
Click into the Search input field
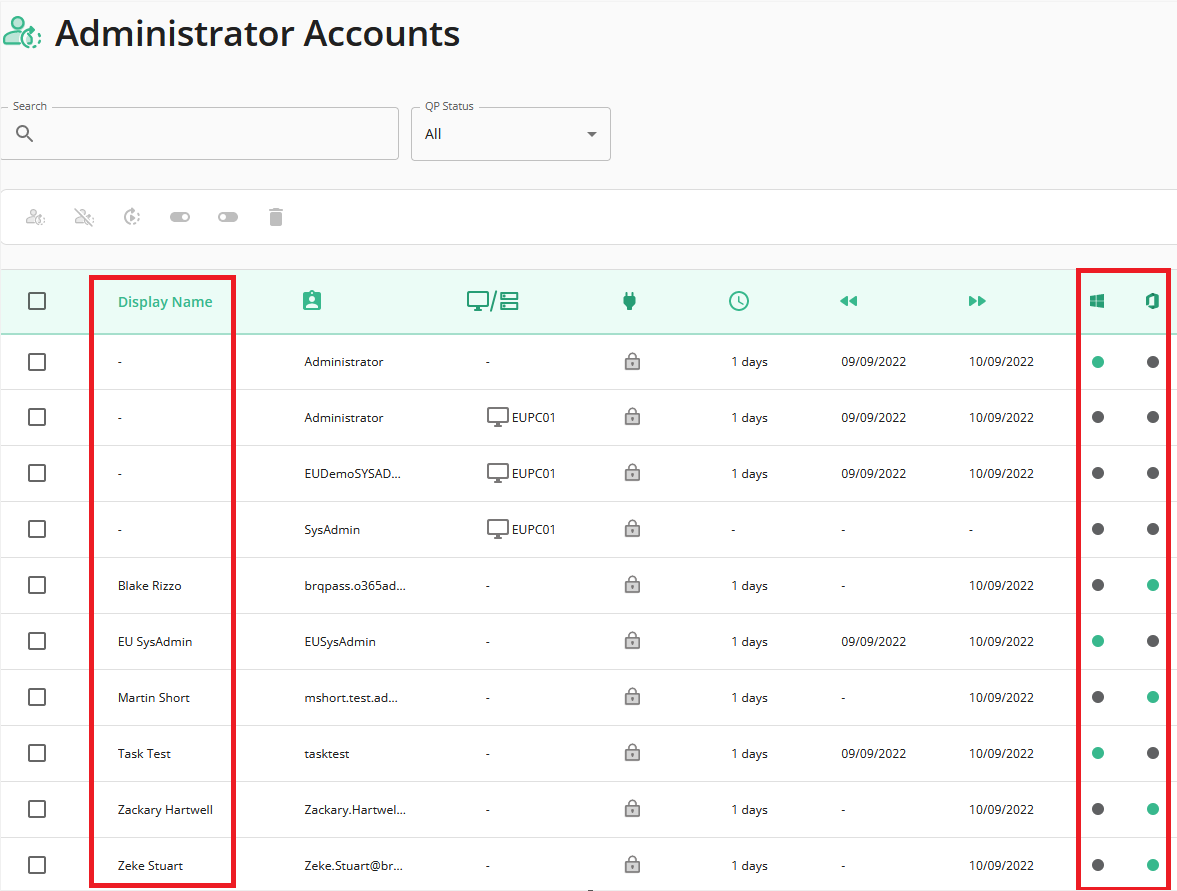(200, 134)
